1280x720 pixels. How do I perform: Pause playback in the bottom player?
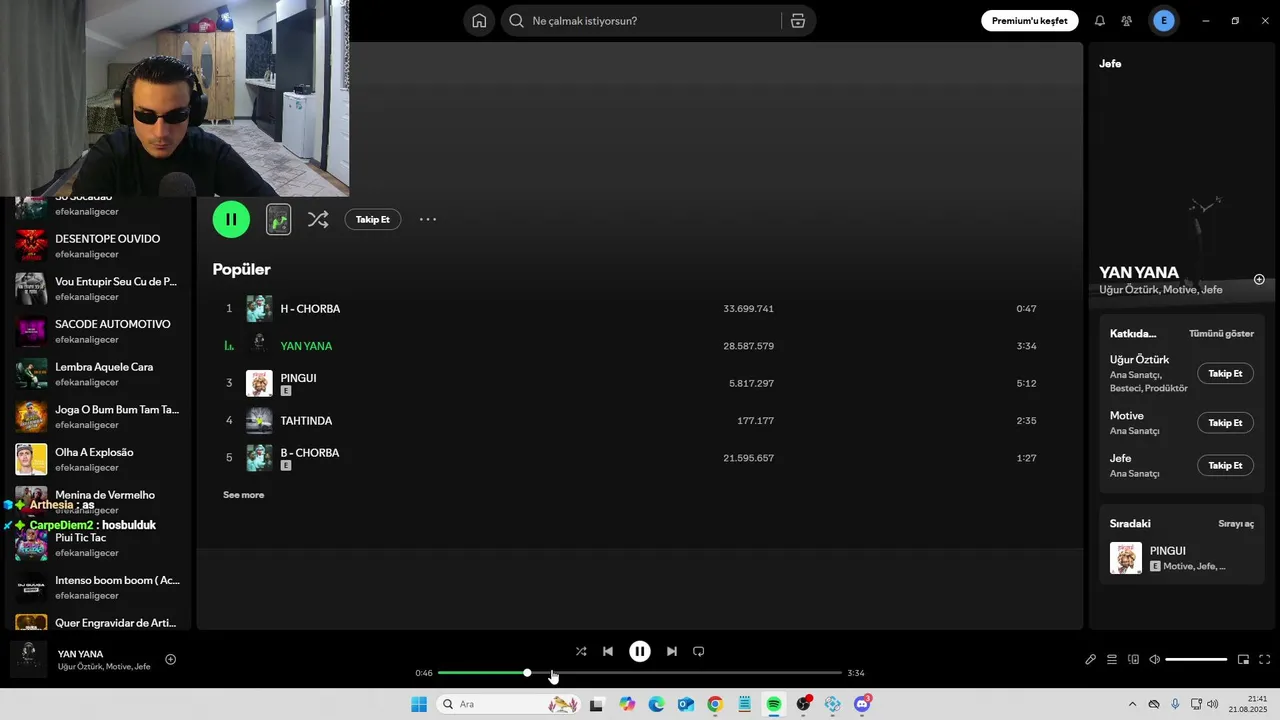tap(640, 651)
